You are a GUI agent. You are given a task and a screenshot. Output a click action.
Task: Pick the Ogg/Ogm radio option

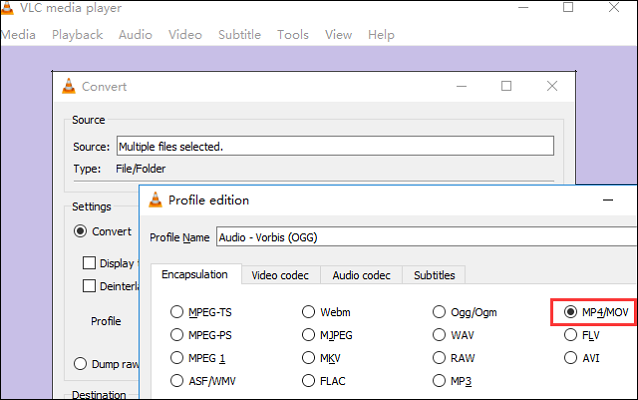point(439,311)
